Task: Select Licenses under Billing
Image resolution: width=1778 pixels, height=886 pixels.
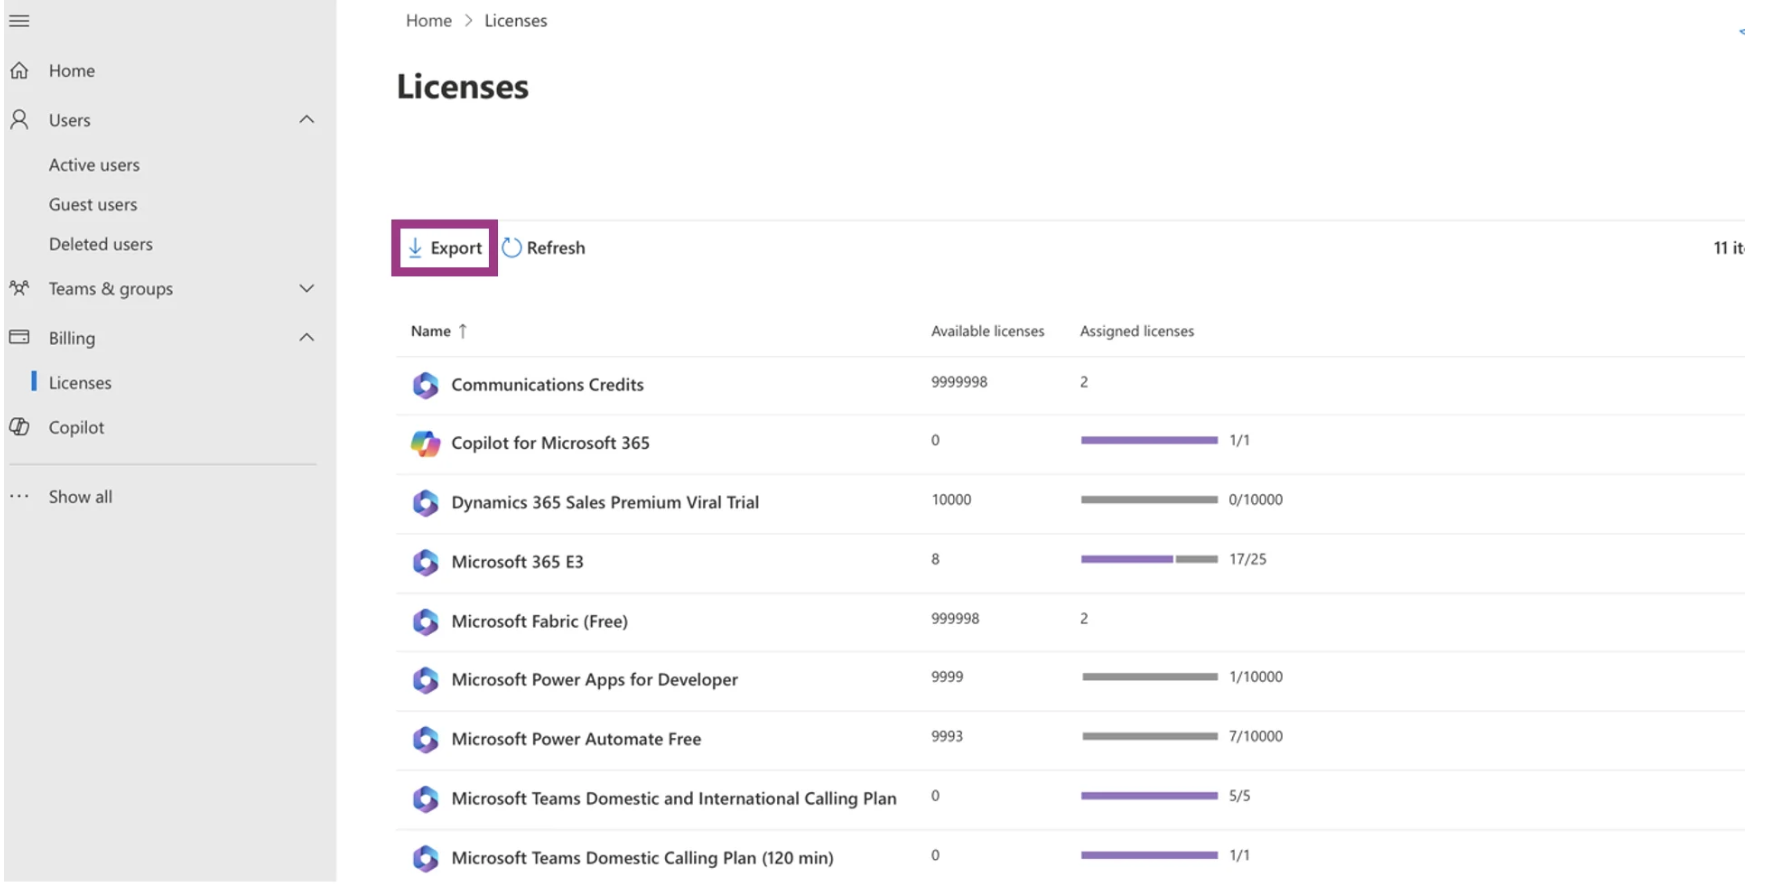Action: tap(80, 383)
